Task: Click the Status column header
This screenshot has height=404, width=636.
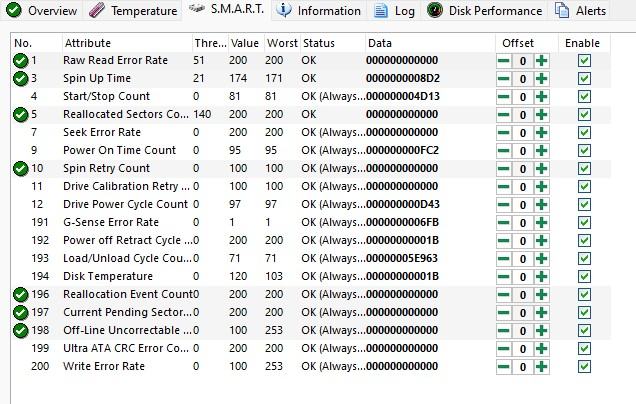Action: tap(333, 43)
